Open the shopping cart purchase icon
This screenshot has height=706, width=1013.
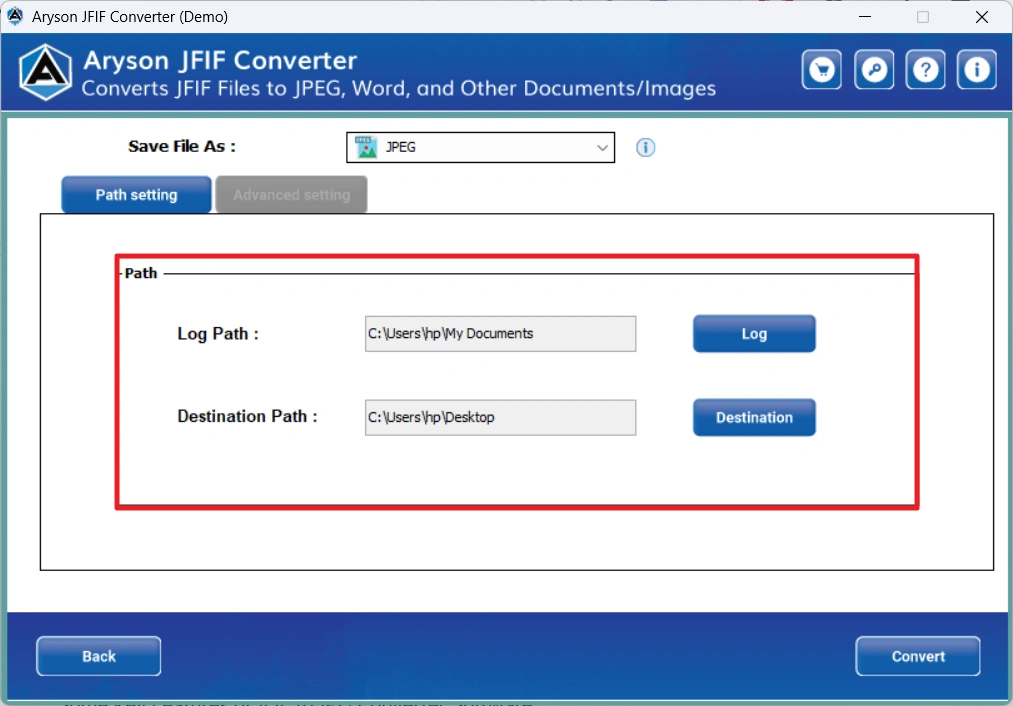tap(821, 69)
